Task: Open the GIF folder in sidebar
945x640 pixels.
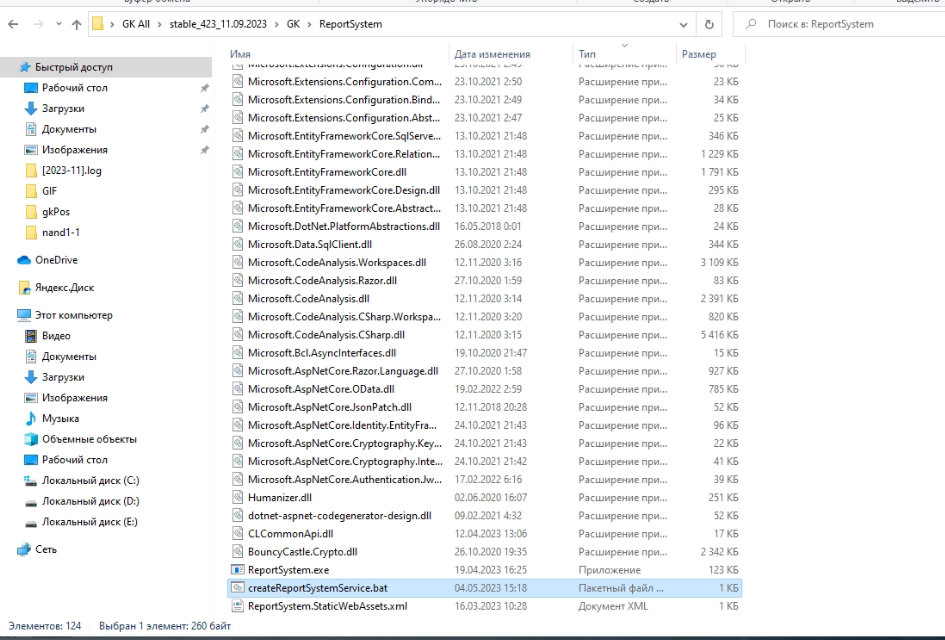Action: coord(49,191)
